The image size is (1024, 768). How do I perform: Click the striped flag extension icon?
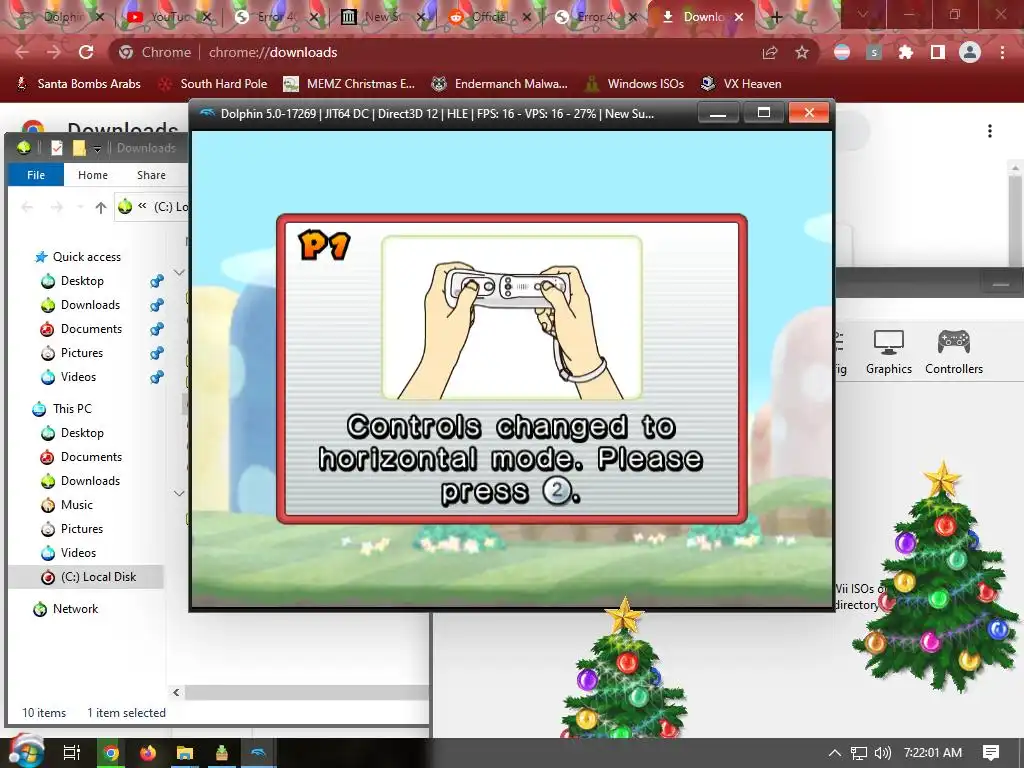[842, 52]
